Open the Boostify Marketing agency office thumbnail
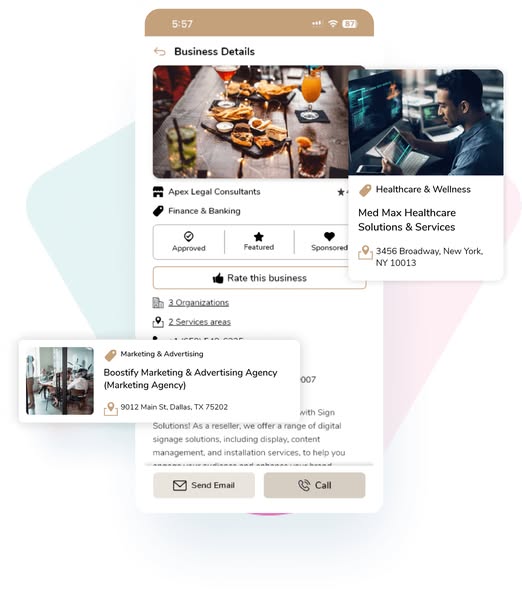522x600 pixels. coord(60,381)
